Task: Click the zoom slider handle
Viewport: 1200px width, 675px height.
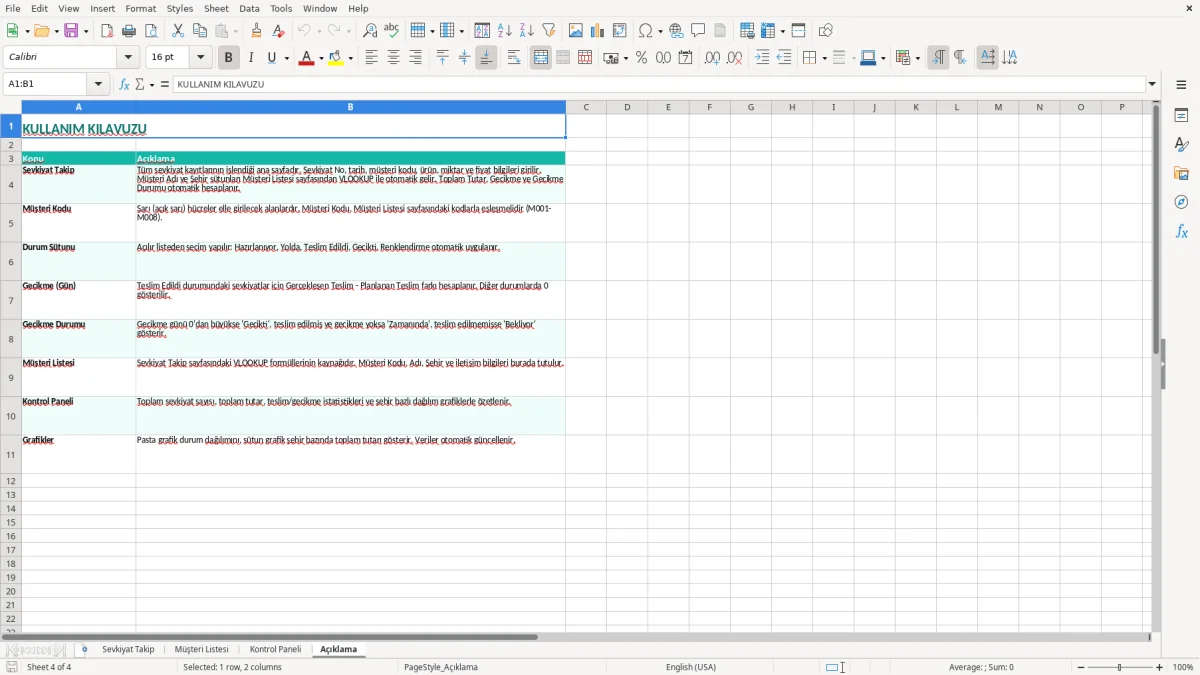Action: pyautogui.click(x=1120, y=667)
